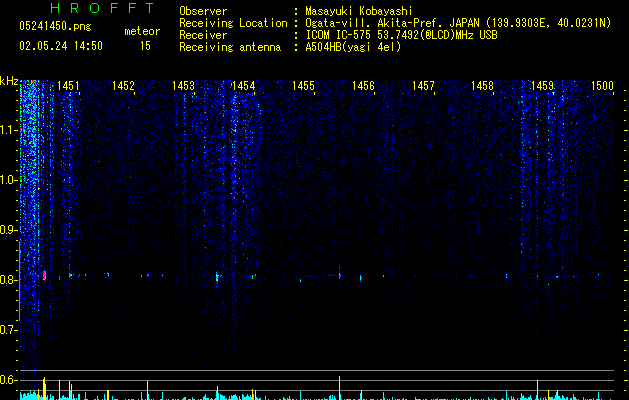Click the 1451 time marker
The image size is (629, 400).
[x=68, y=86]
